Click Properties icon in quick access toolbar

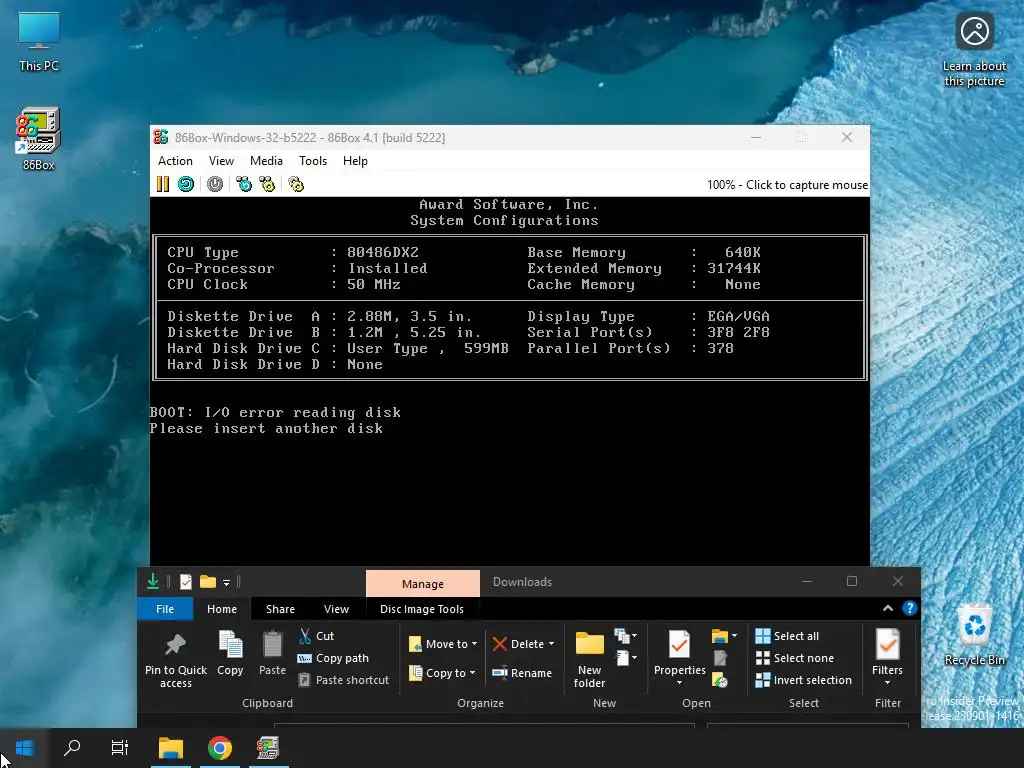[185, 581]
